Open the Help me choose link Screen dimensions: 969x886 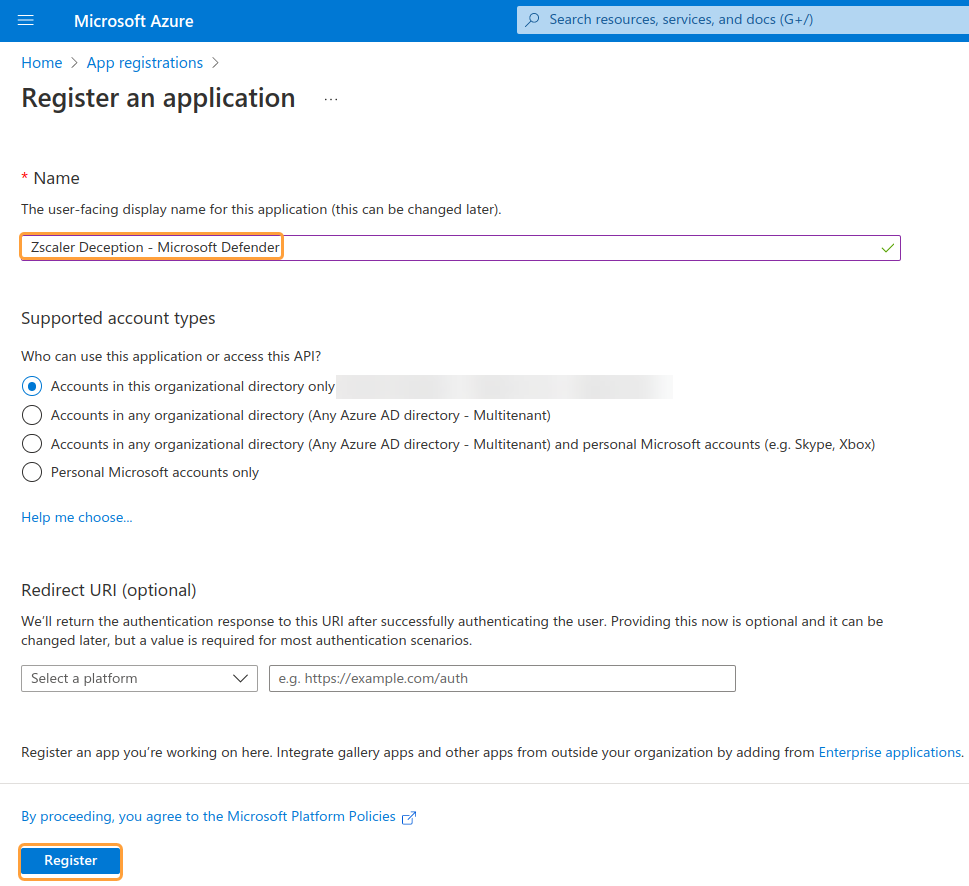point(76,517)
